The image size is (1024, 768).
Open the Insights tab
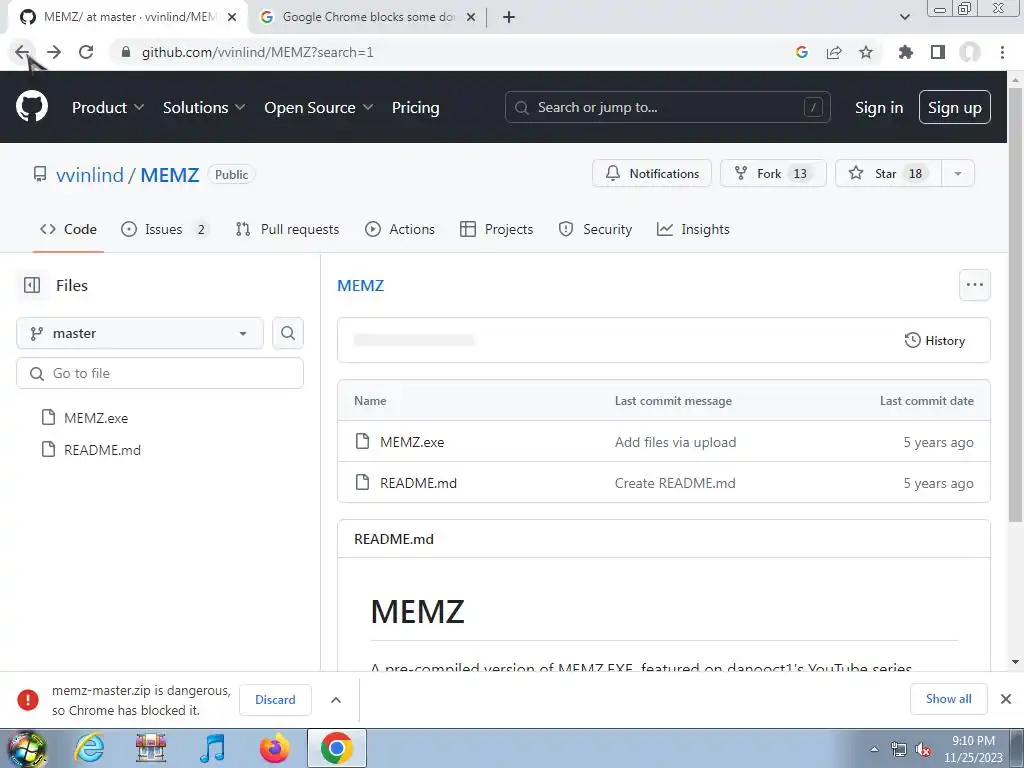(693, 229)
